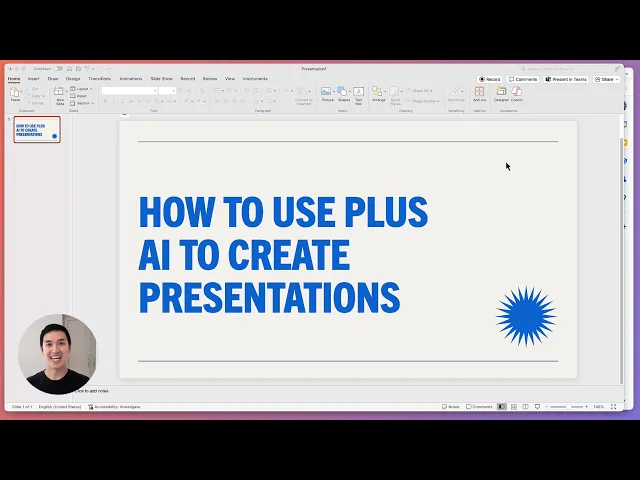Screen dimensions: 640x480
Task: Click the Paste clipboard icon
Action: [x=15, y=92]
